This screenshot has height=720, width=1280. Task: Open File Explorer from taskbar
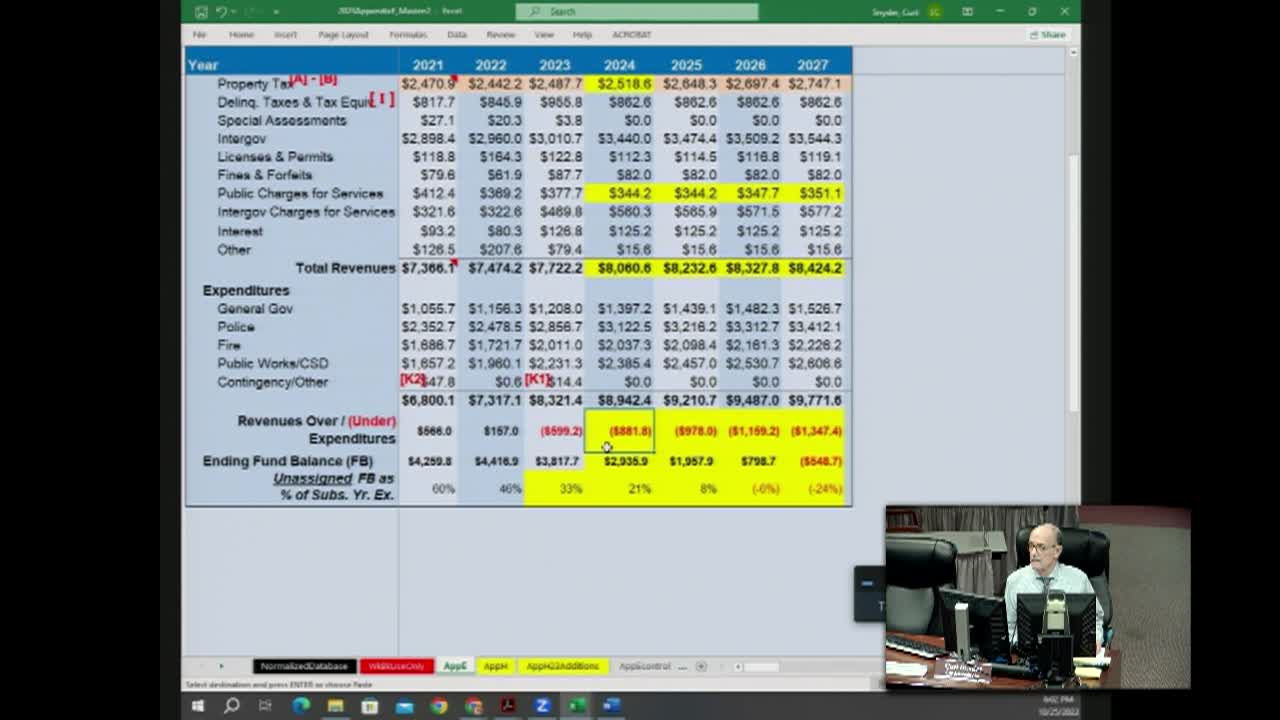point(335,706)
